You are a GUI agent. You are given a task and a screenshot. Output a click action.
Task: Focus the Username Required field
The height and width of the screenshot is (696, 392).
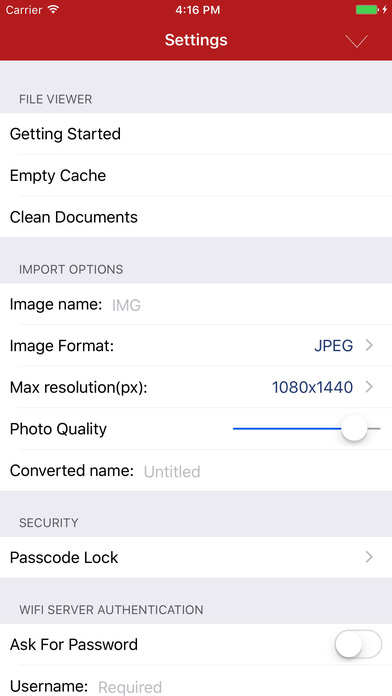pyautogui.click(x=242, y=687)
